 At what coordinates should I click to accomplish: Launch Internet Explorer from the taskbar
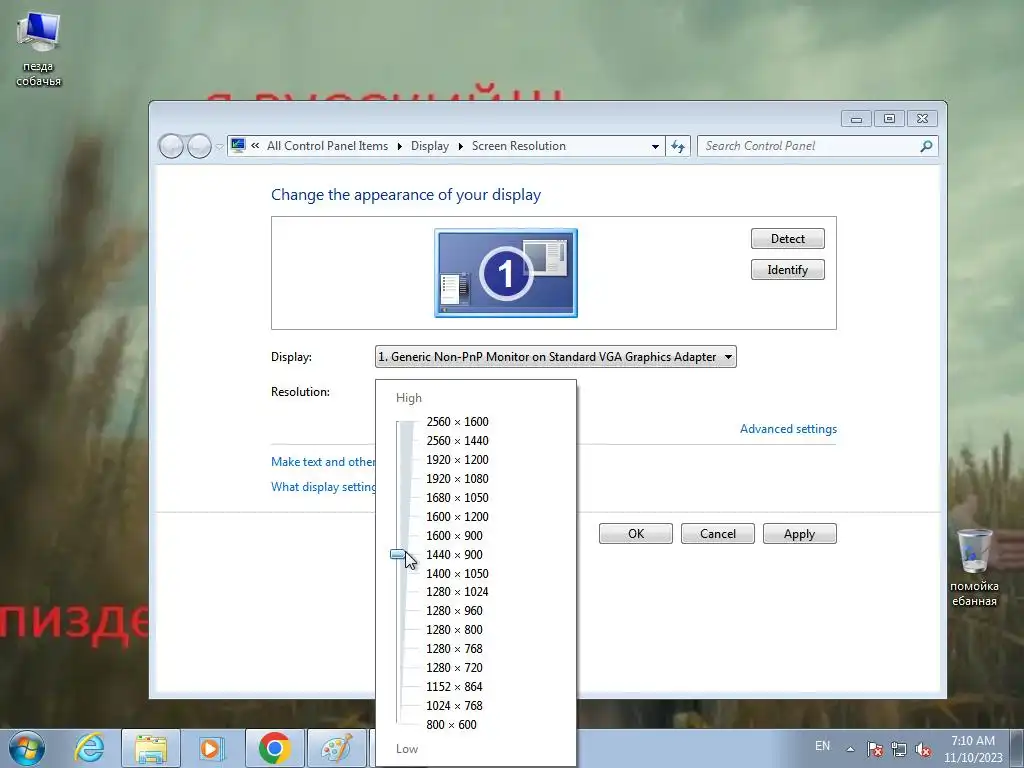(x=89, y=748)
